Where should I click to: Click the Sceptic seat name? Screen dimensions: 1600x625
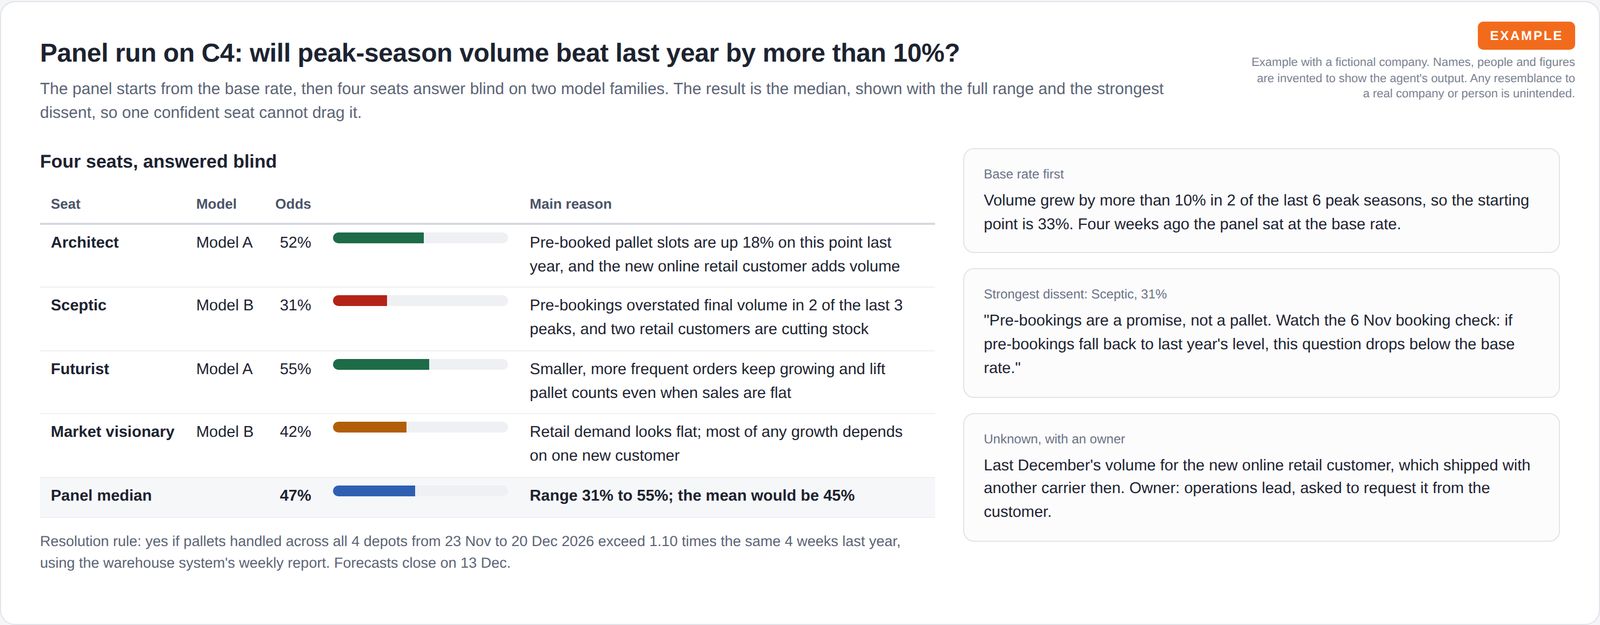pyautogui.click(x=79, y=305)
